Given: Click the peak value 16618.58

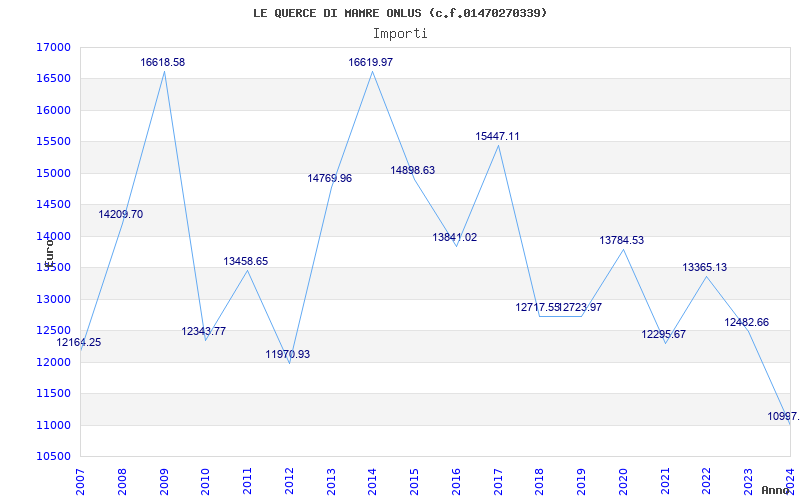Looking at the screenshot, I should [x=163, y=62].
